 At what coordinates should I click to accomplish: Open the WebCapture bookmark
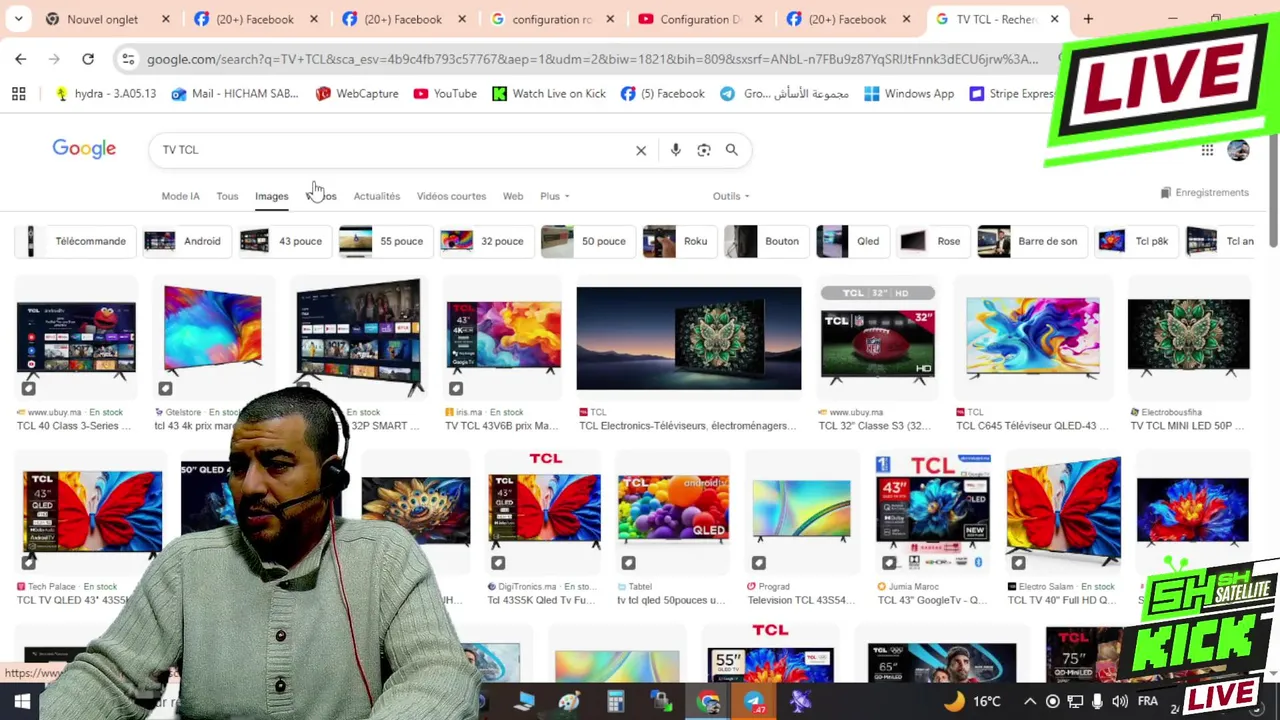pos(357,93)
